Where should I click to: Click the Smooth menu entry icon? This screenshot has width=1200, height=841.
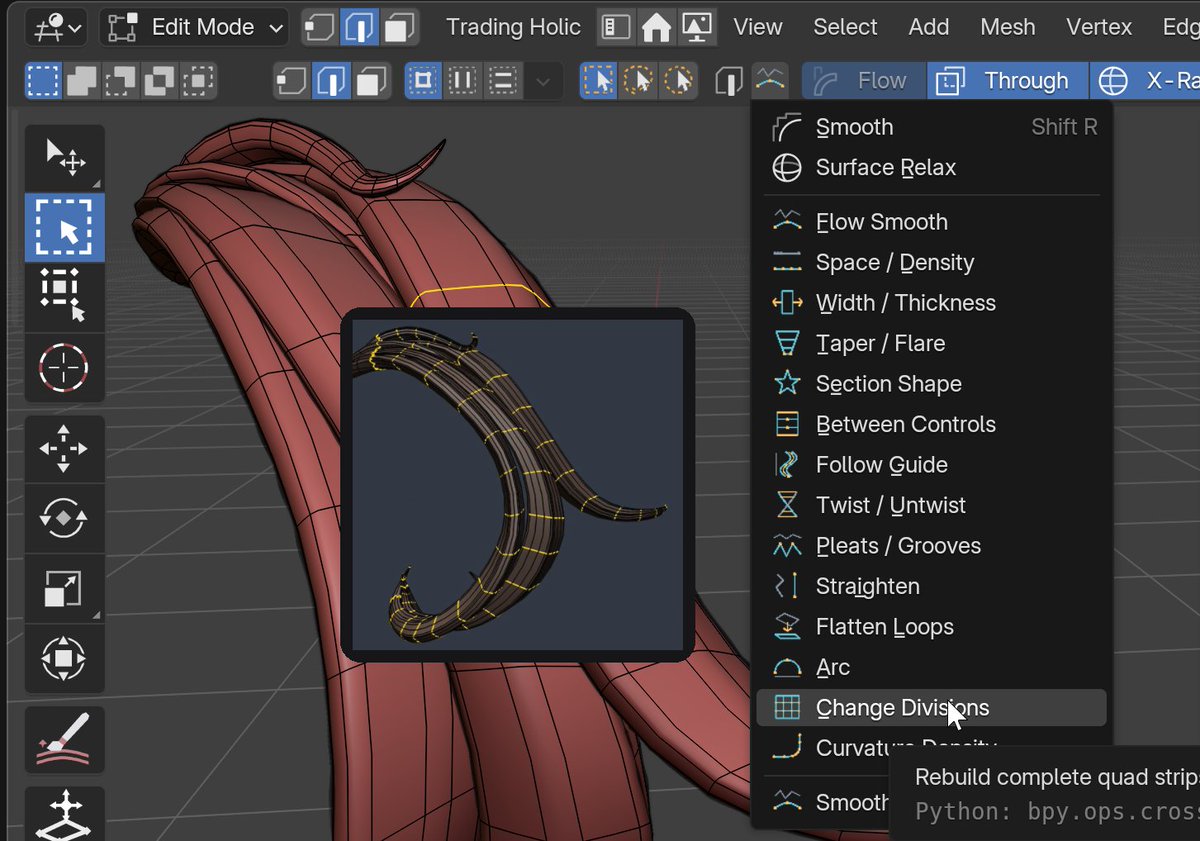pyautogui.click(x=788, y=127)
